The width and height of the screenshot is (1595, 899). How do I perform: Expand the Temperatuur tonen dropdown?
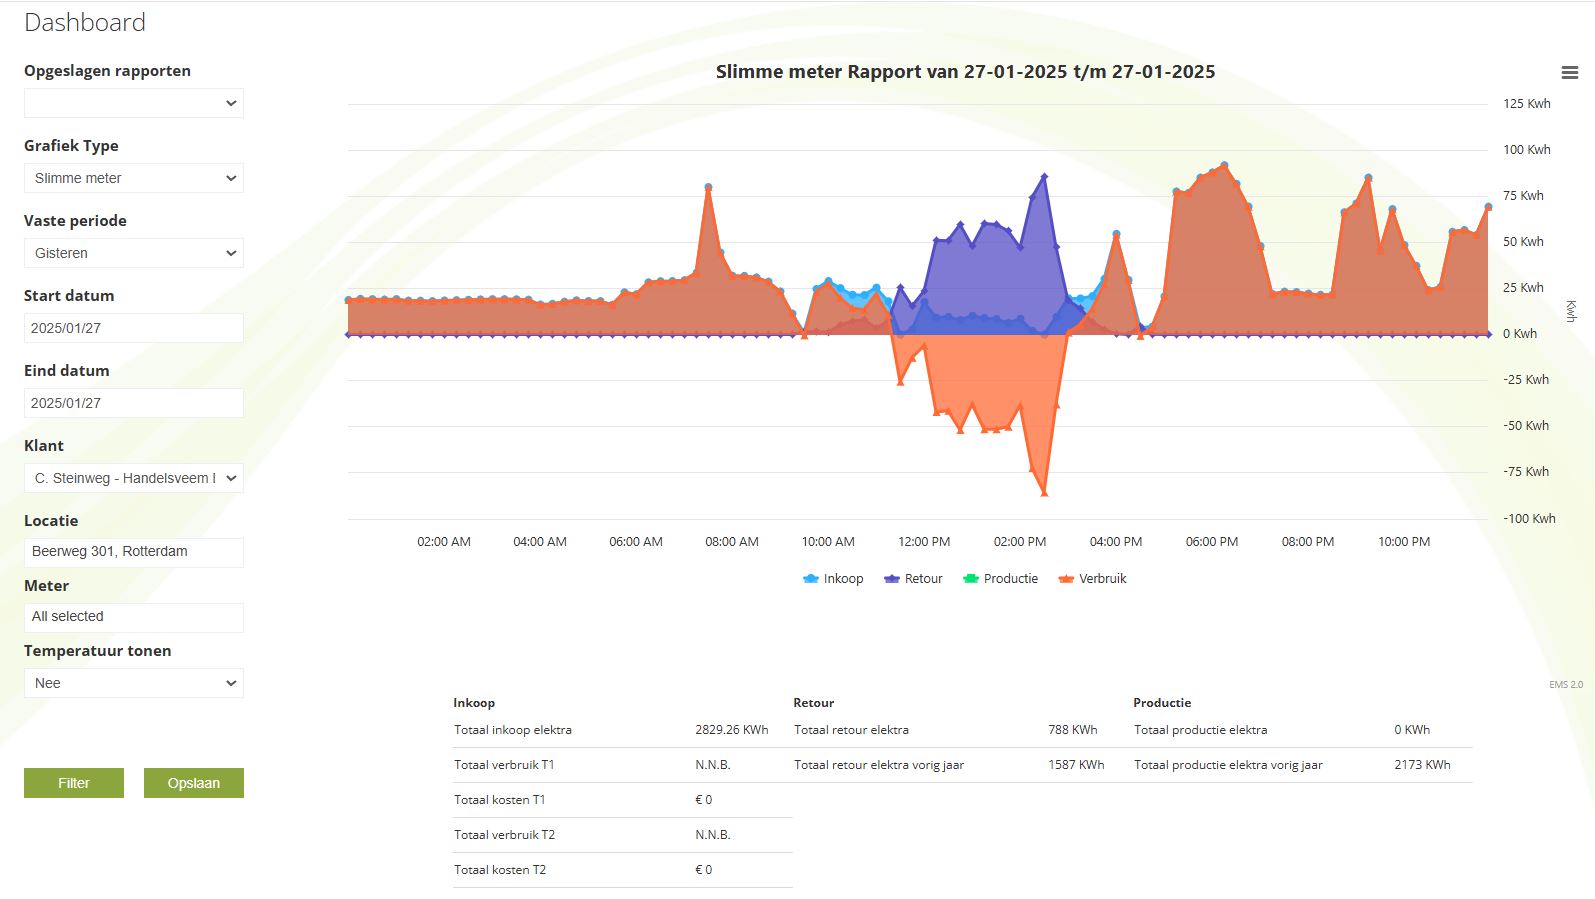[x=134, y=683]
